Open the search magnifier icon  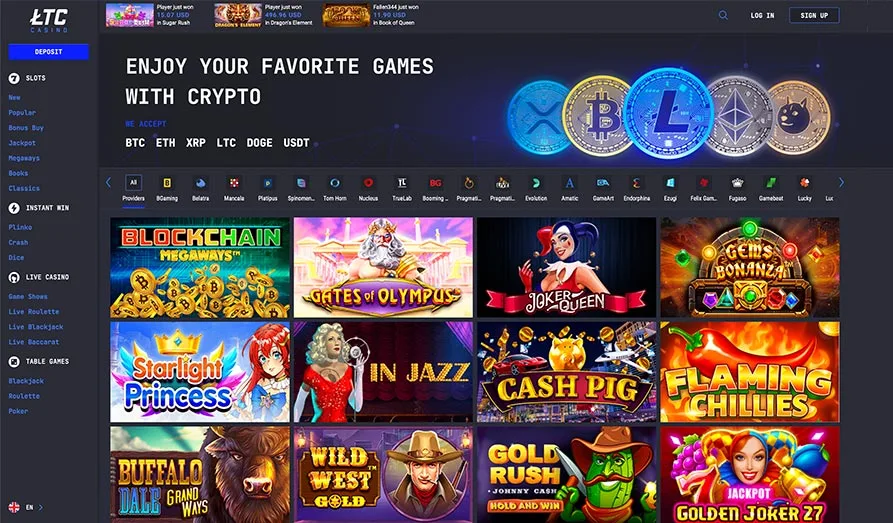click(x=723, y=15)
